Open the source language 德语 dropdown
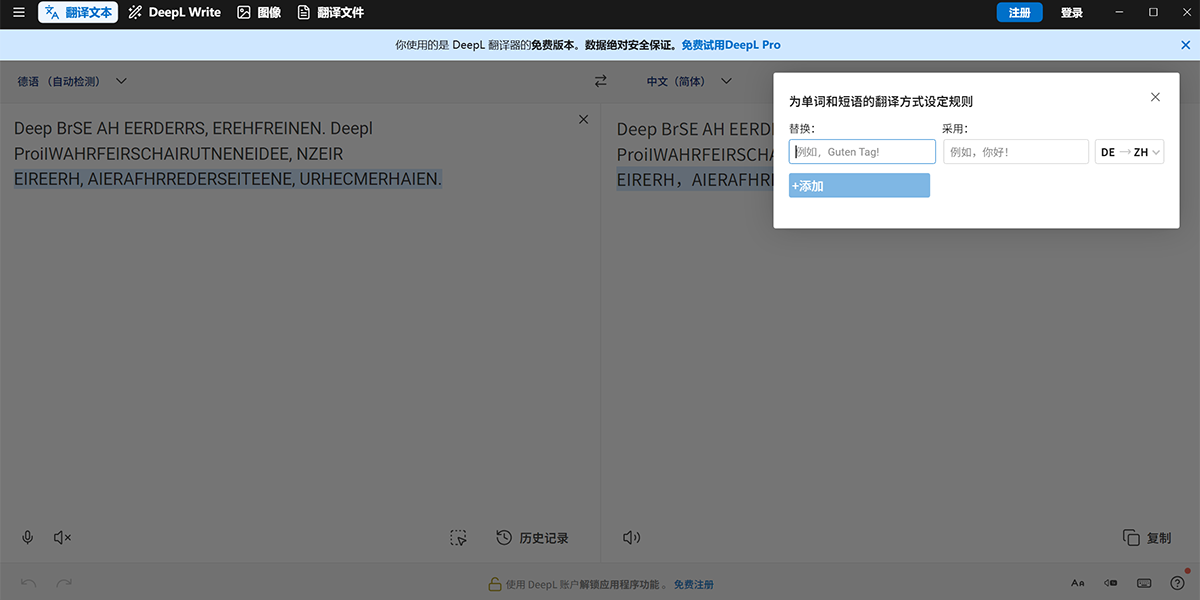Viewport: 1200px width, 600px height. pos(72,81)
